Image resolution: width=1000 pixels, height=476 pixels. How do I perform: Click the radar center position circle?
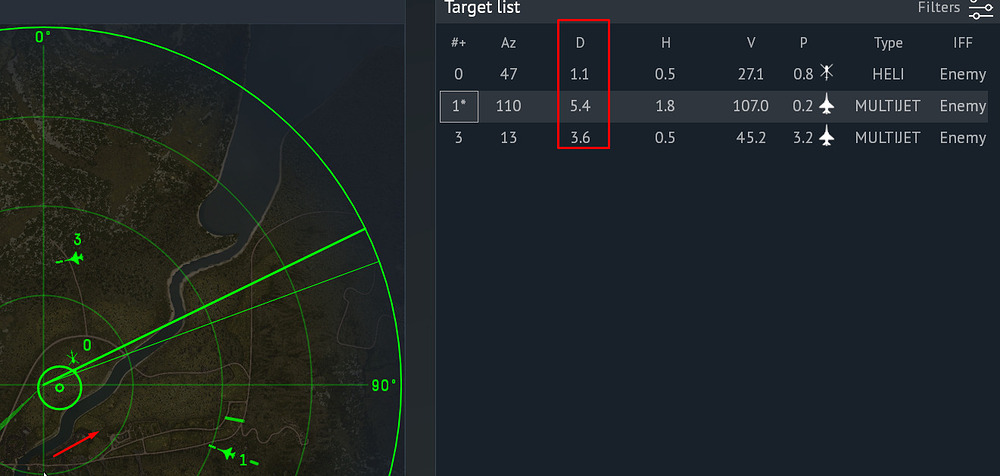point(59,387)
